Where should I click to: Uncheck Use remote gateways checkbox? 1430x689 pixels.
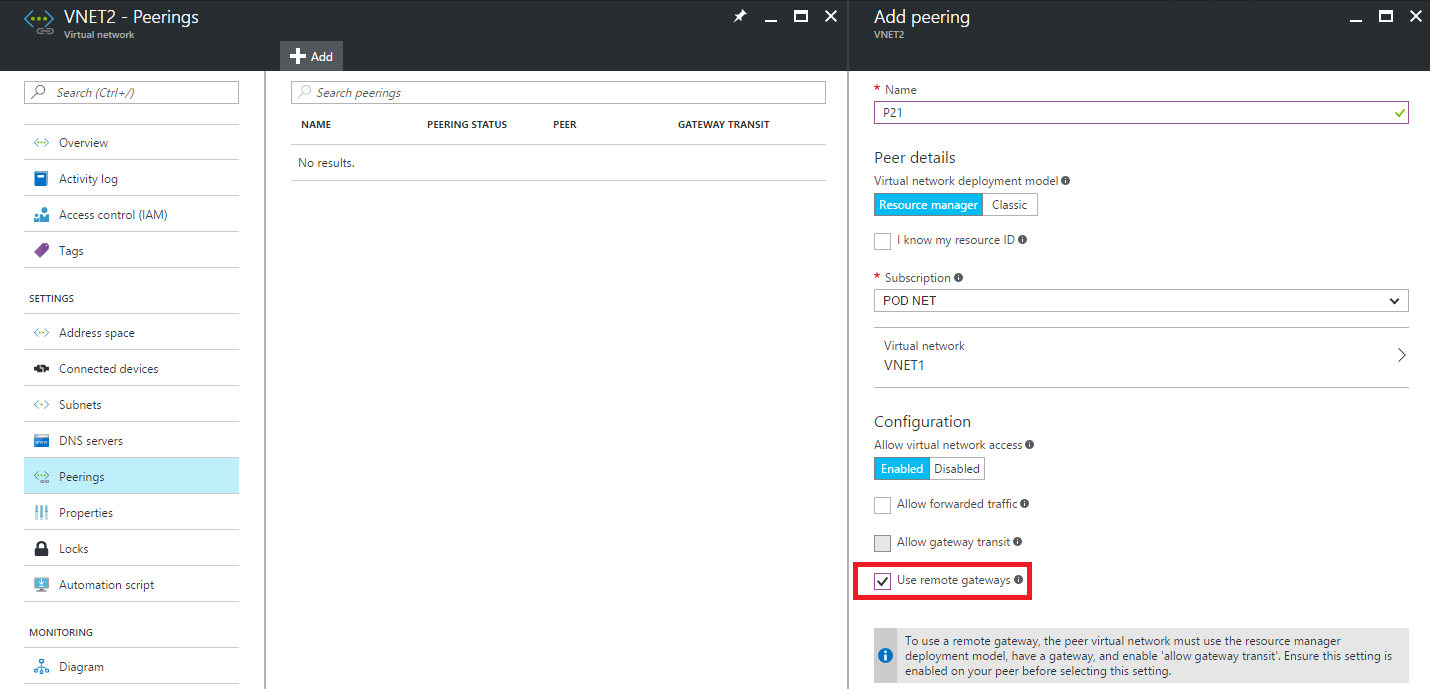coord(882,581)
